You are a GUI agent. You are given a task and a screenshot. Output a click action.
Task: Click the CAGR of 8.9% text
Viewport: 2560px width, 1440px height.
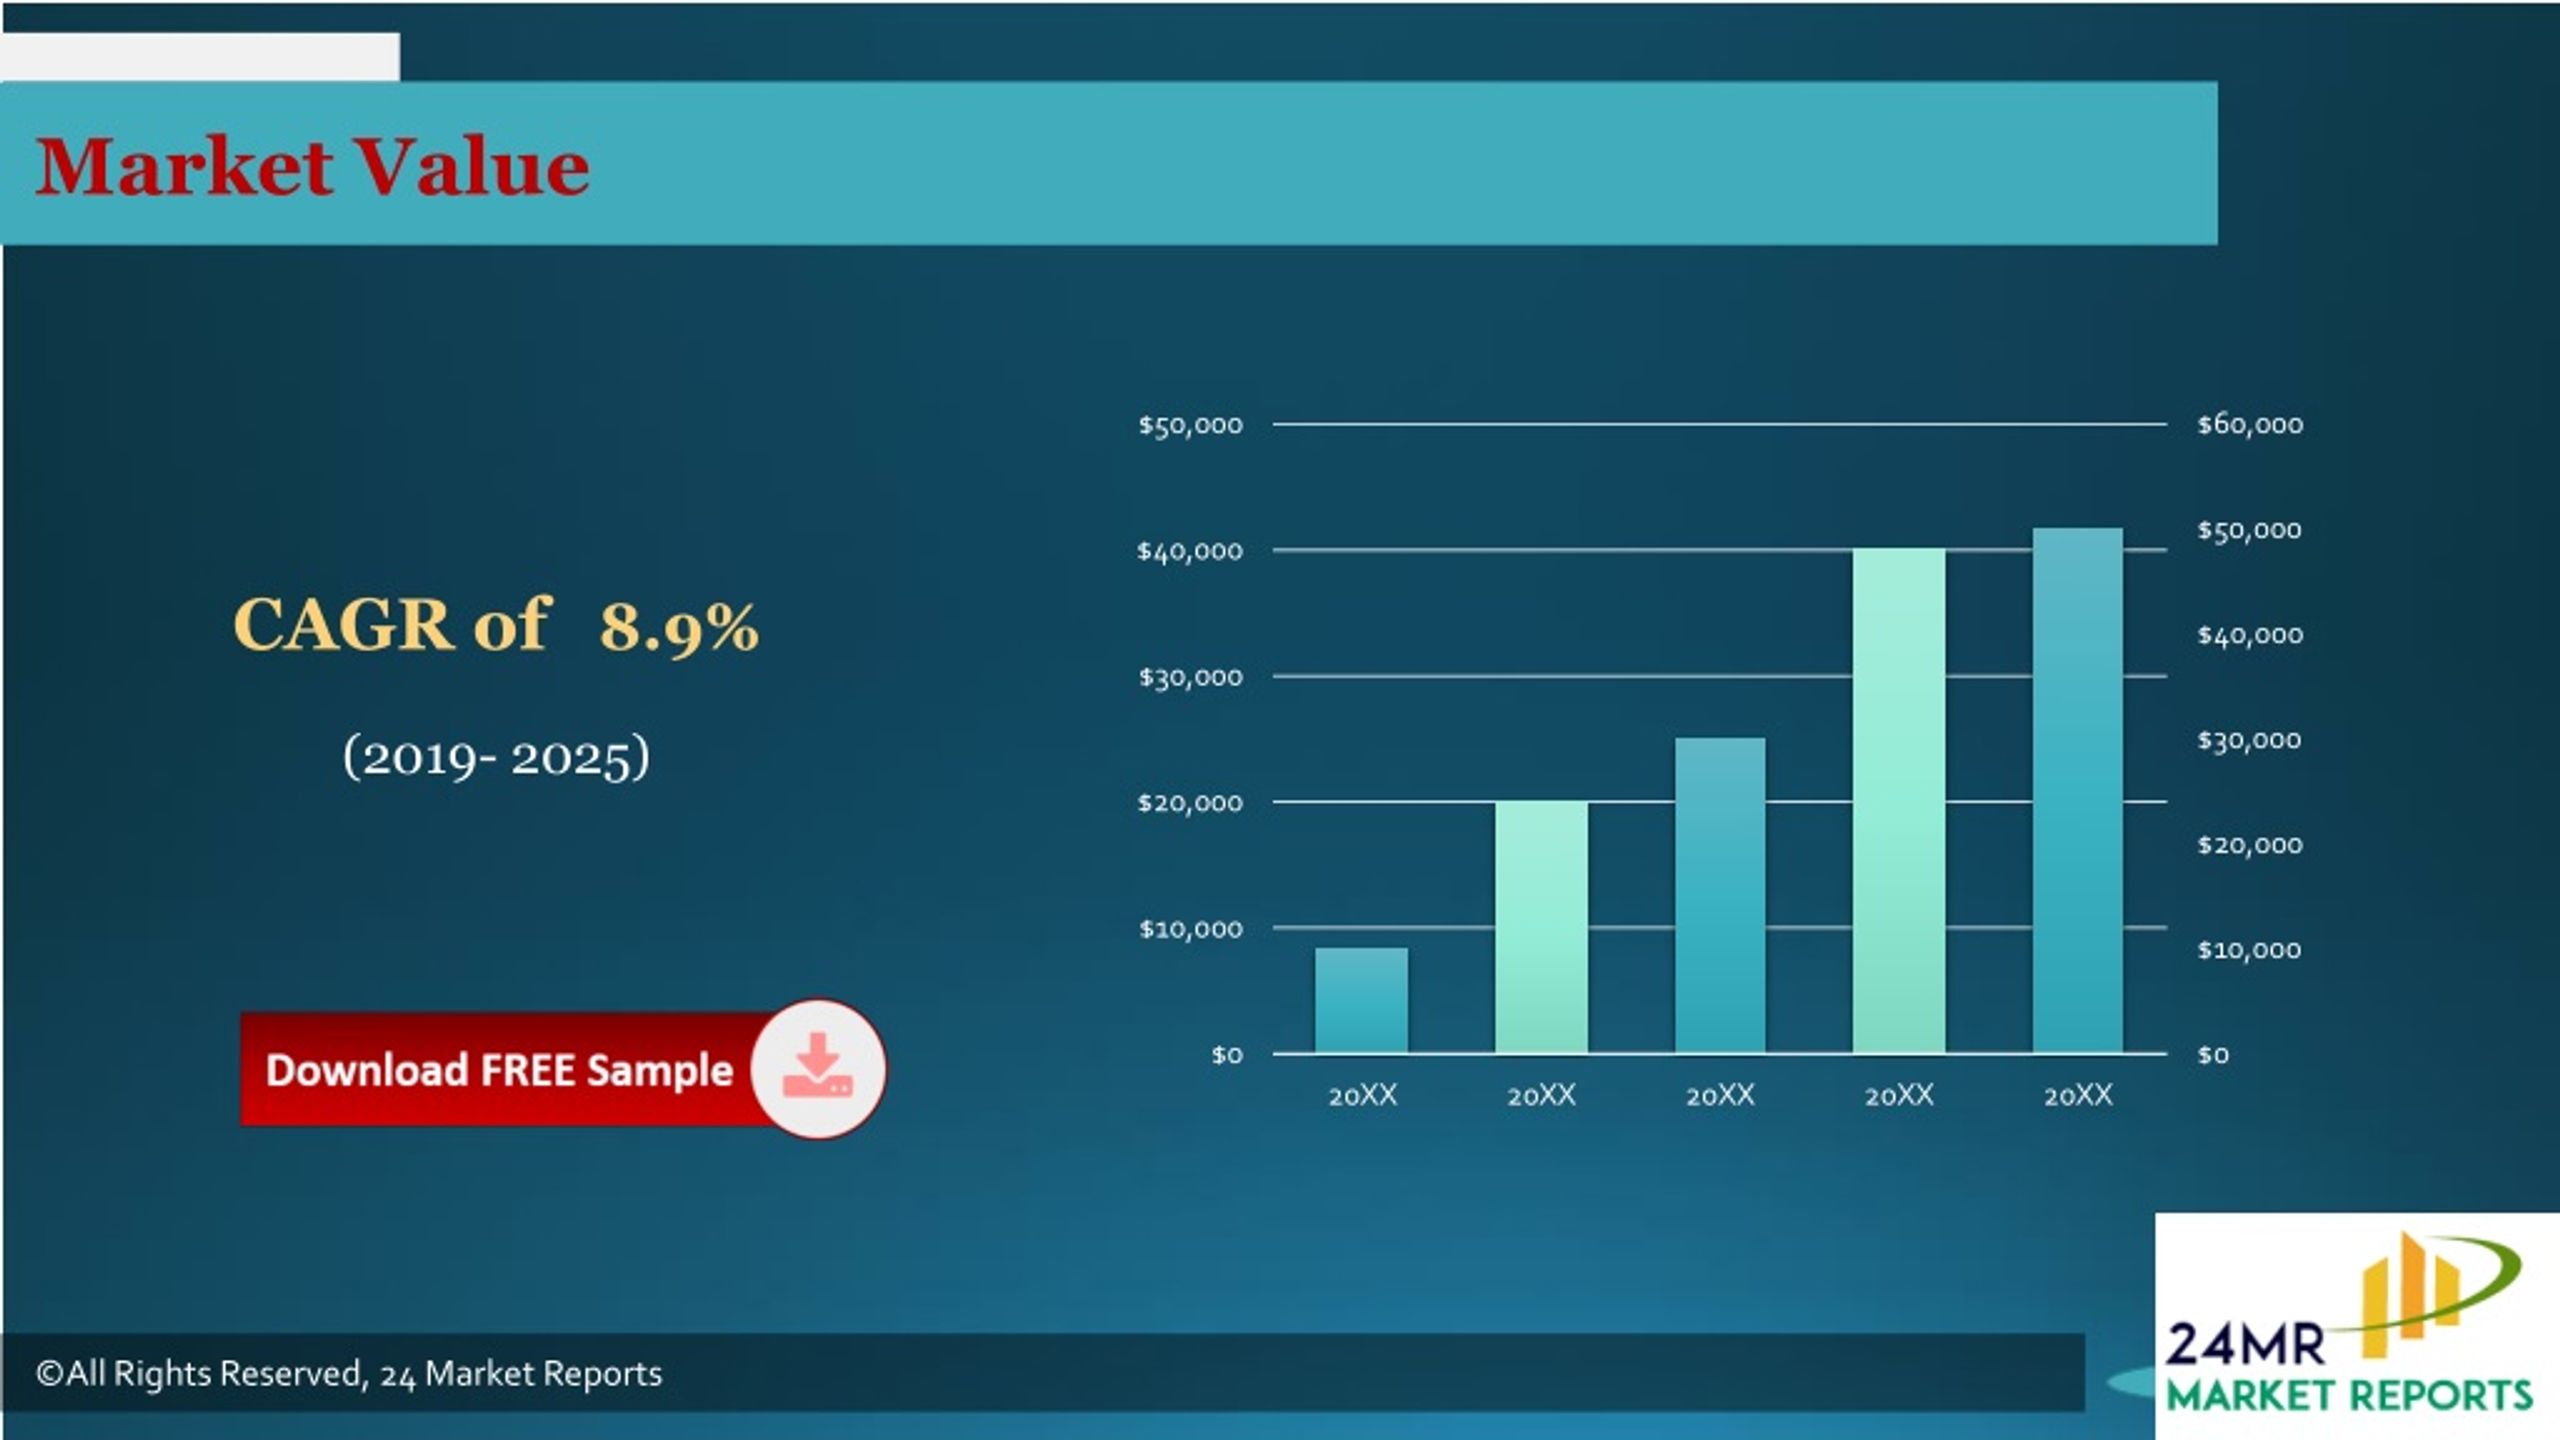496,625
